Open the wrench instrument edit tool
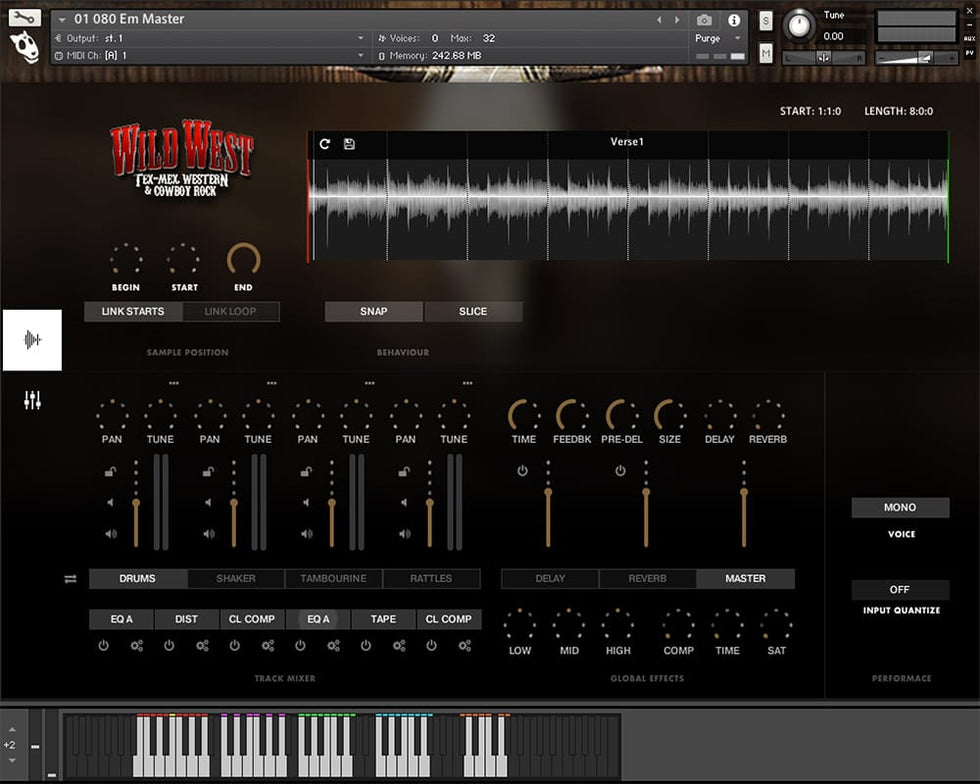 [25, 18]
